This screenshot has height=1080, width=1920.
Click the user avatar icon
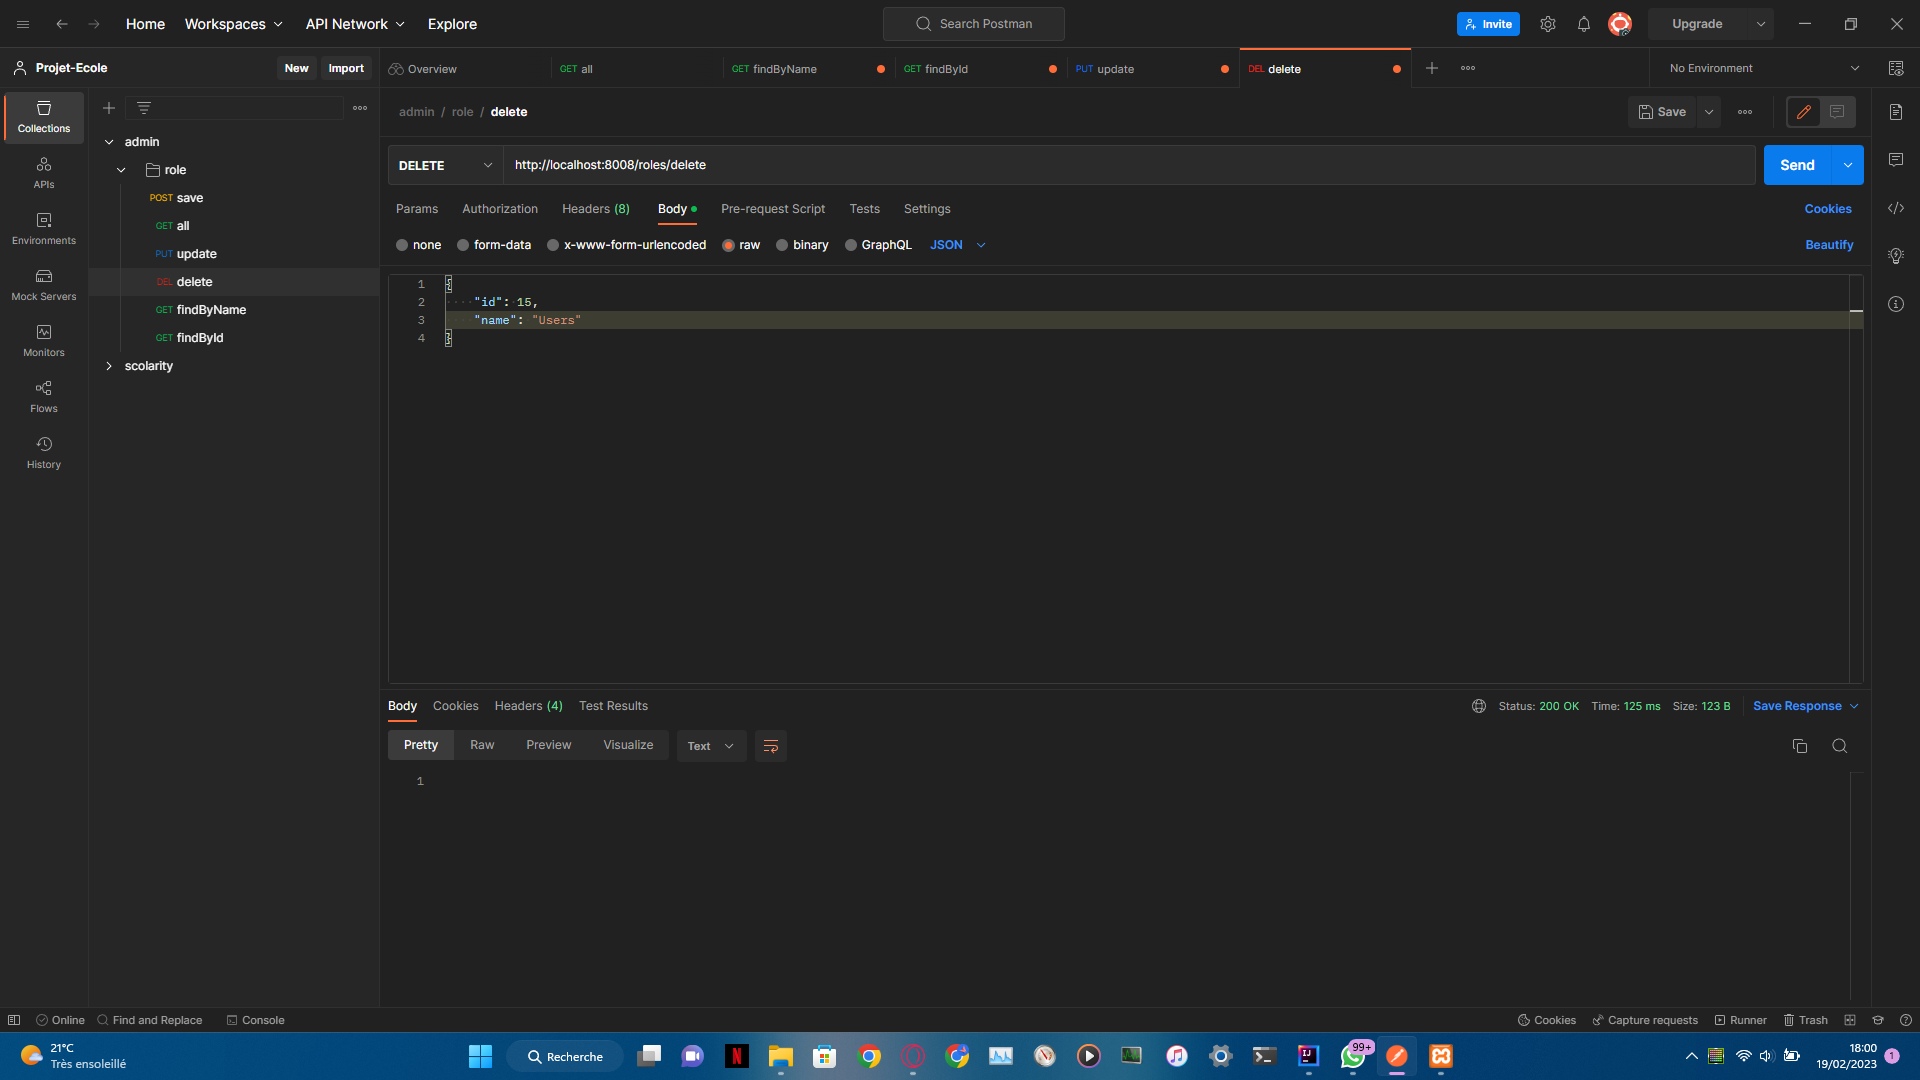tap(1620, 24)
